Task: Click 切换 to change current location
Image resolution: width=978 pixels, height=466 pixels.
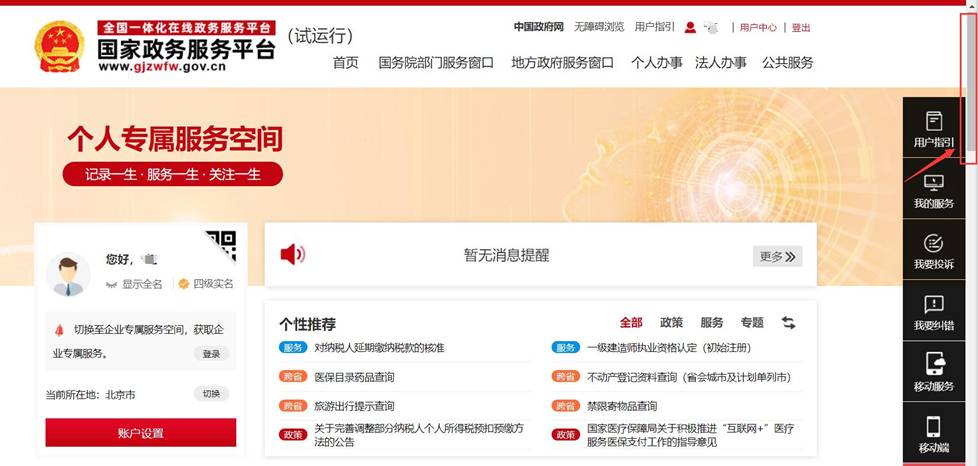Action: (211, 394)
